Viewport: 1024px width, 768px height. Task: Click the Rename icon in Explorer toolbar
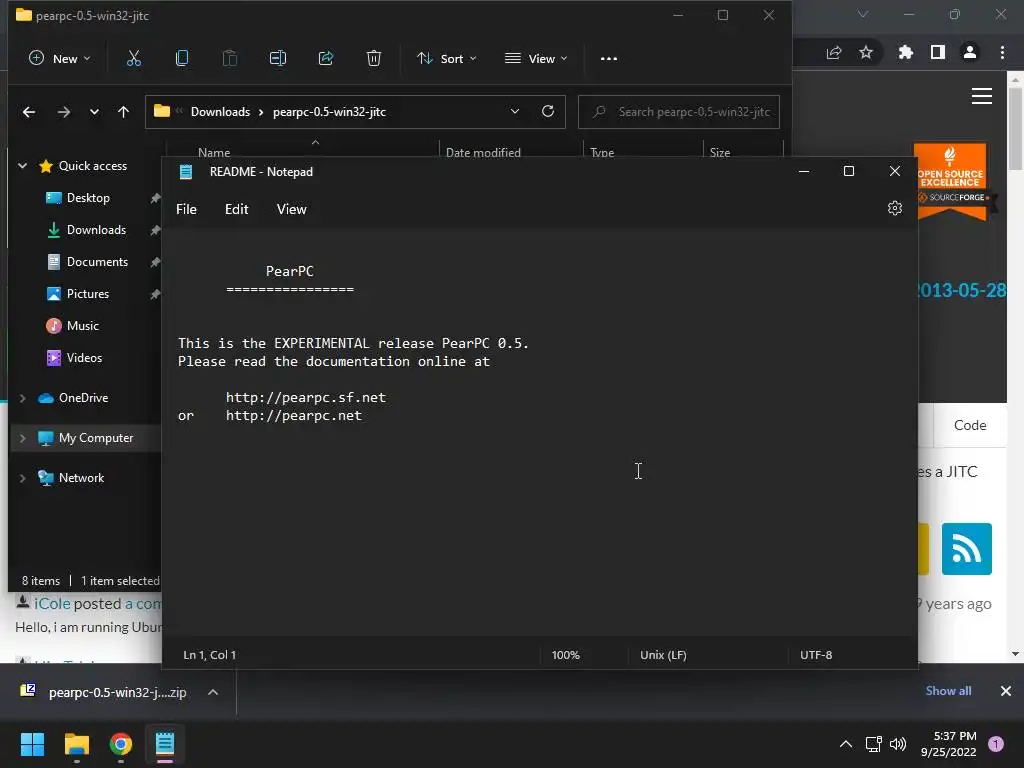[278, 59]
